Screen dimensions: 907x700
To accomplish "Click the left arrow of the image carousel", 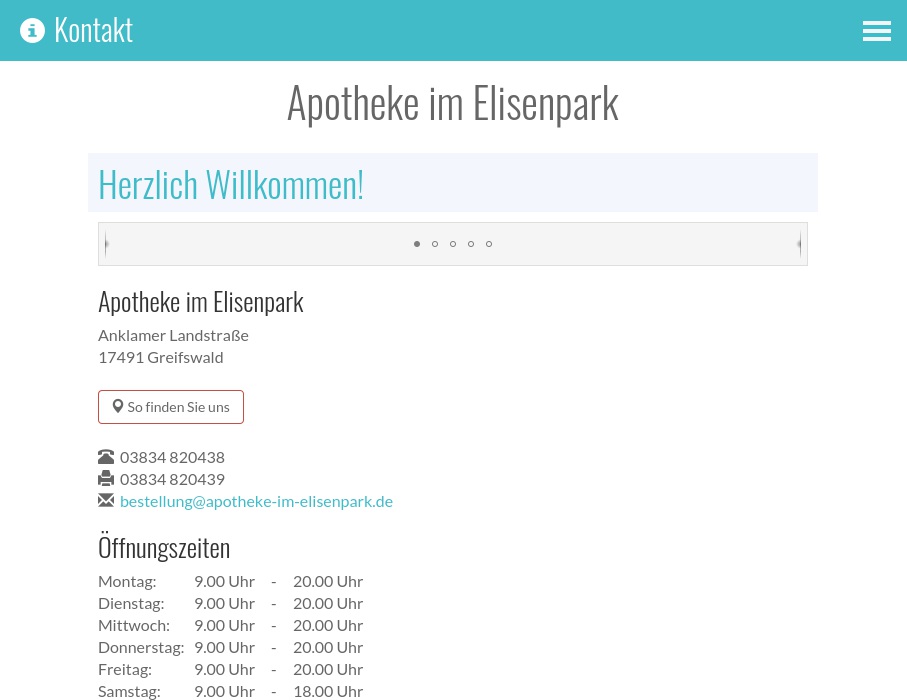I will tap(107, 244).
